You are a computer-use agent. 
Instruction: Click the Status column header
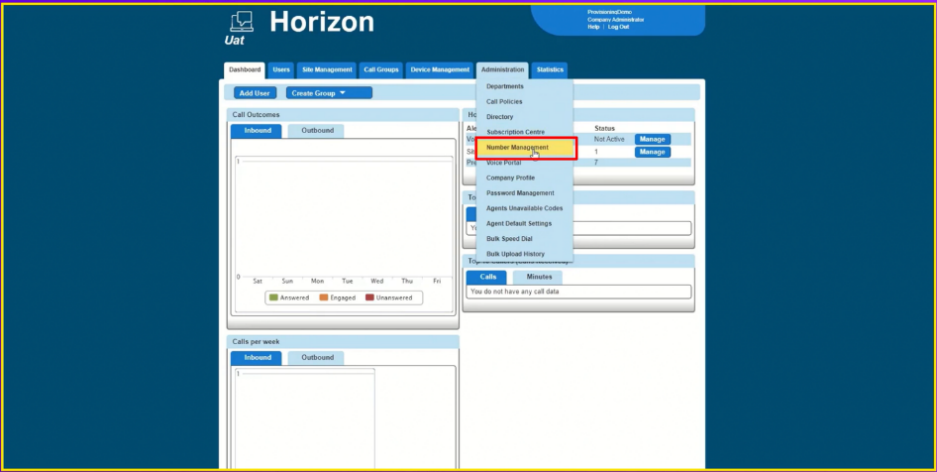pyautogui.click(x=604, y=128)
